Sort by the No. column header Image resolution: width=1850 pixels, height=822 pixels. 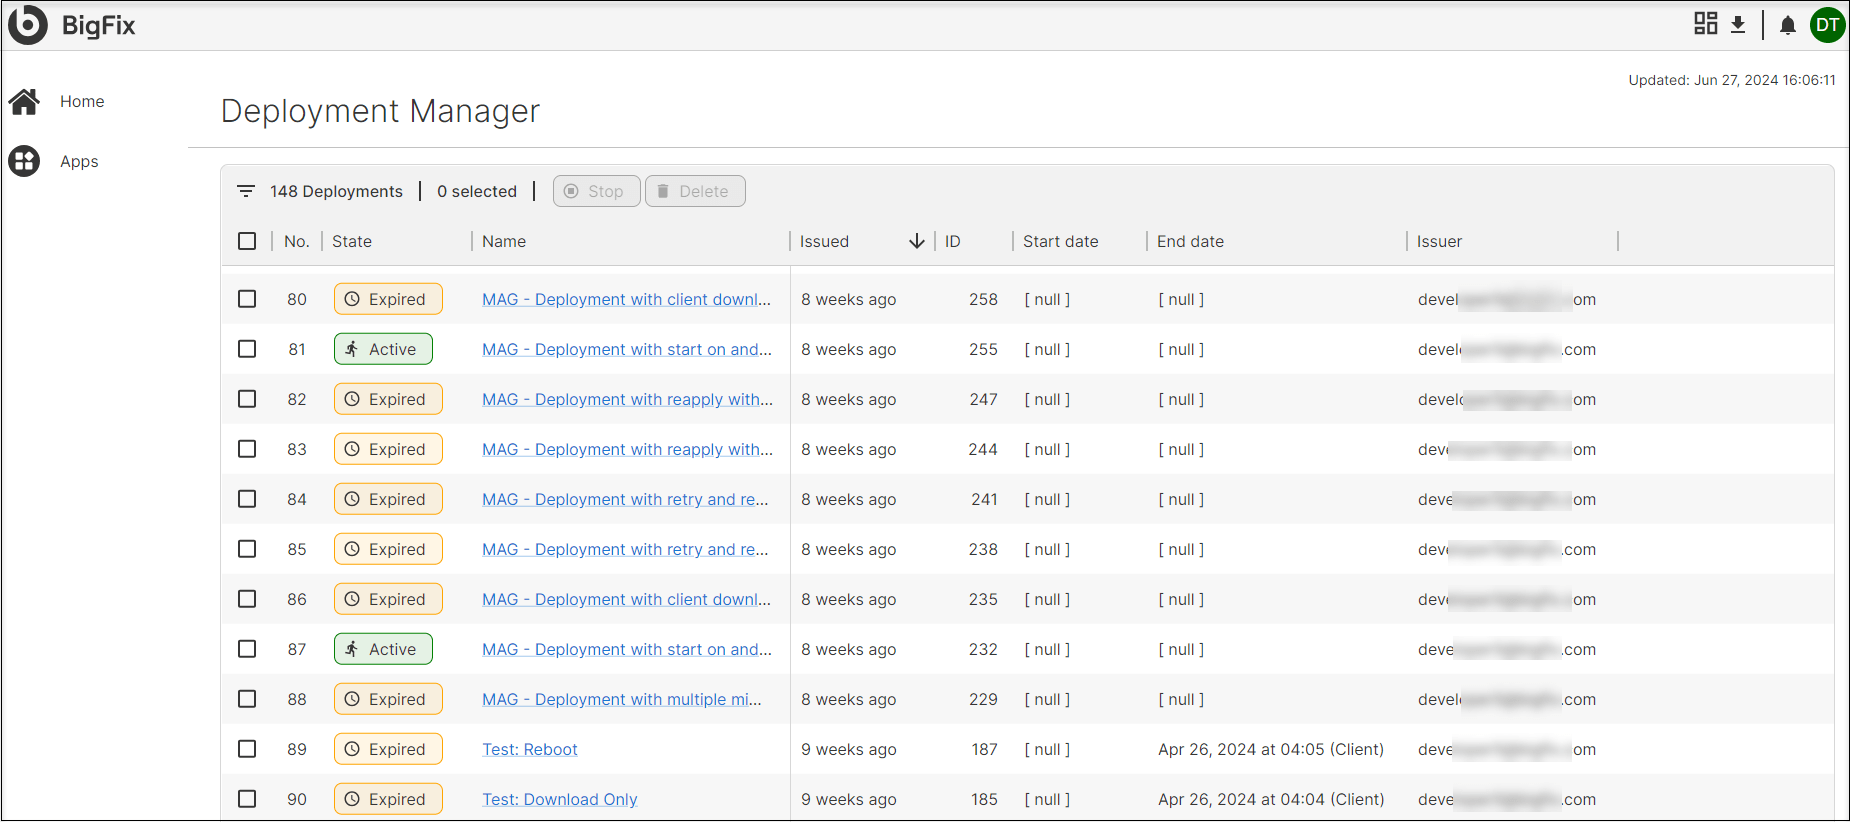click(x=296, y=241)
